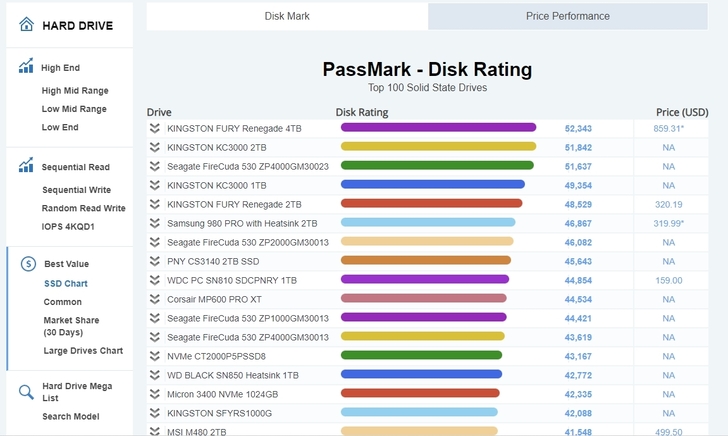Open the PNY CS3140 2TB SSD entry

pyautogui.click(x=215, y=261)
